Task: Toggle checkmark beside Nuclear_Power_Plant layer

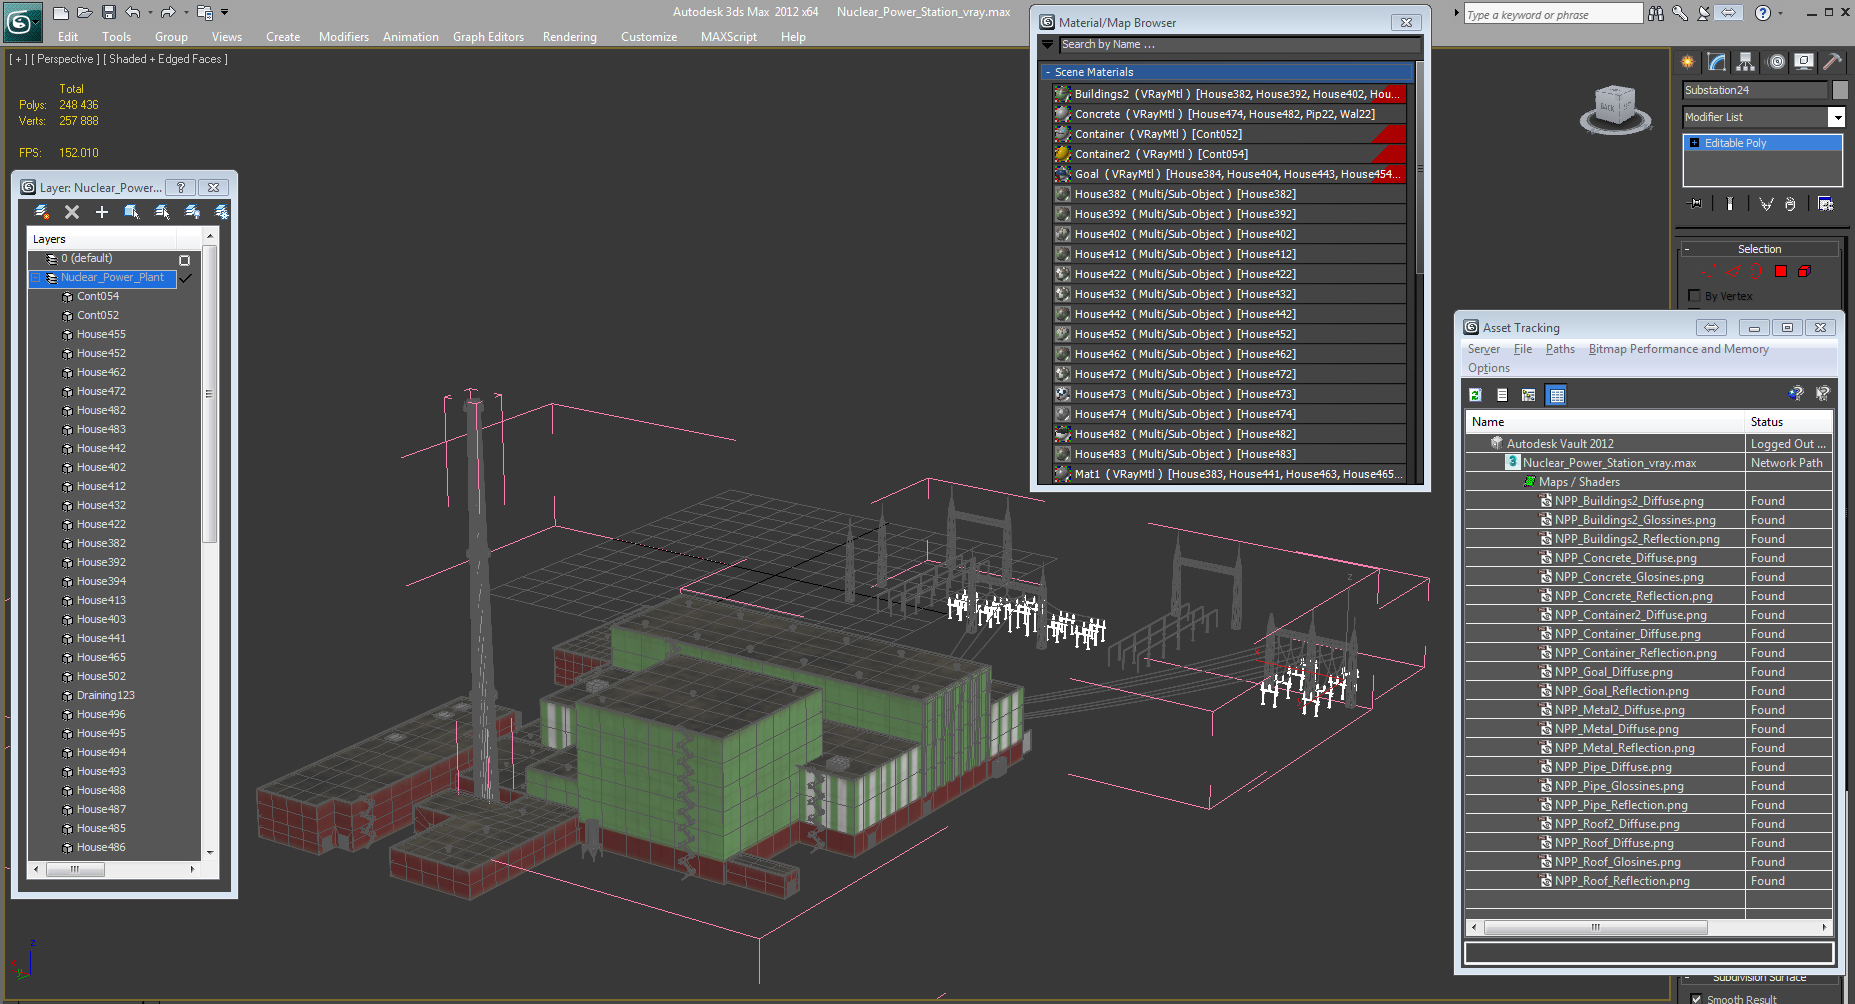Action: (x=185, y=278)
